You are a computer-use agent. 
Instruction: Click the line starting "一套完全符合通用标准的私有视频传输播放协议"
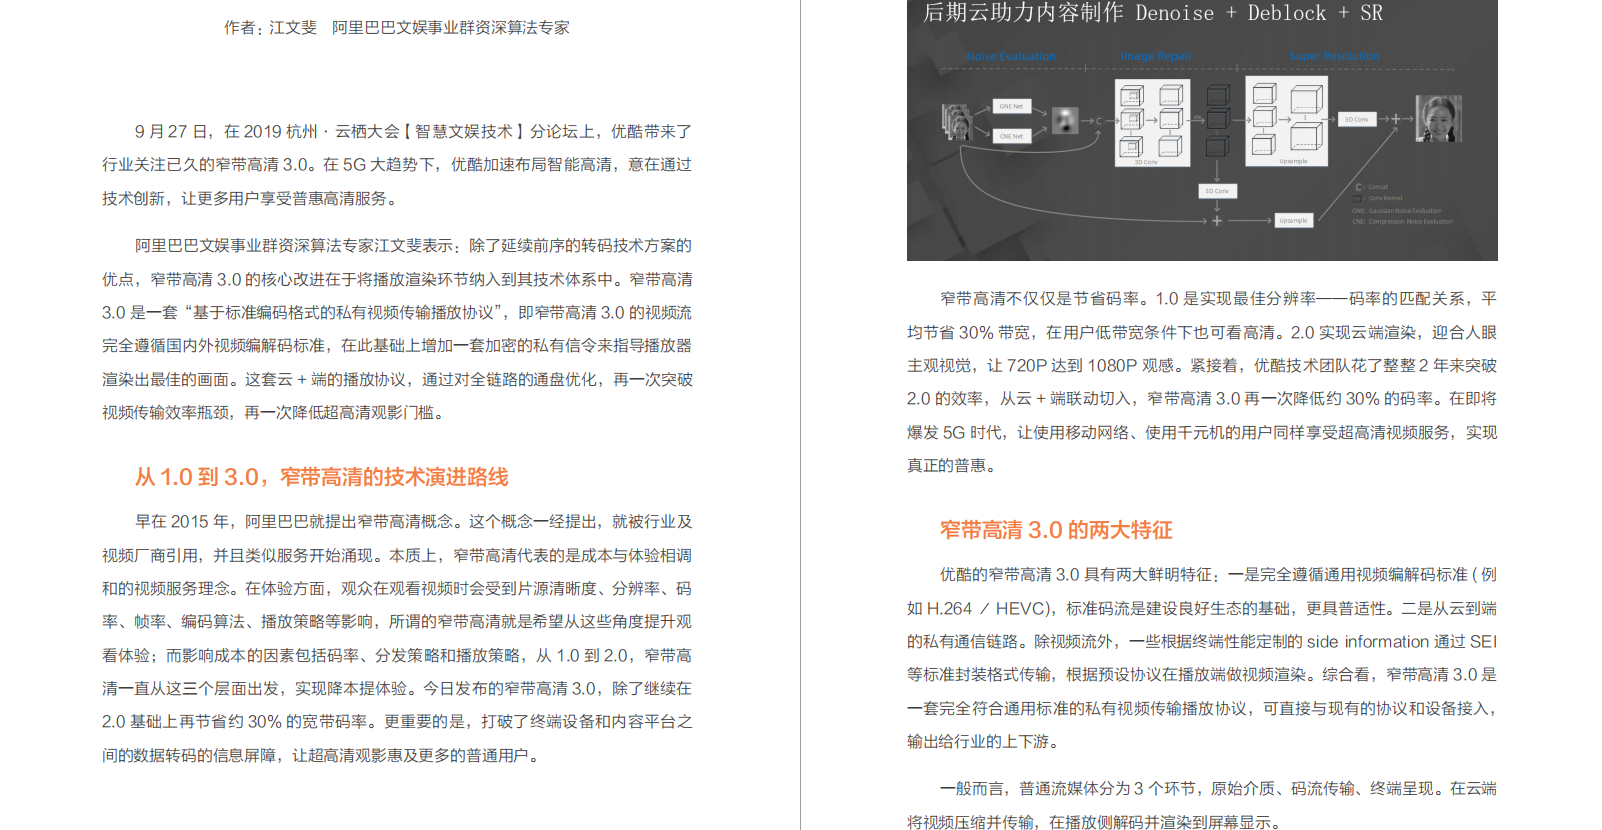coord(1202,709)
